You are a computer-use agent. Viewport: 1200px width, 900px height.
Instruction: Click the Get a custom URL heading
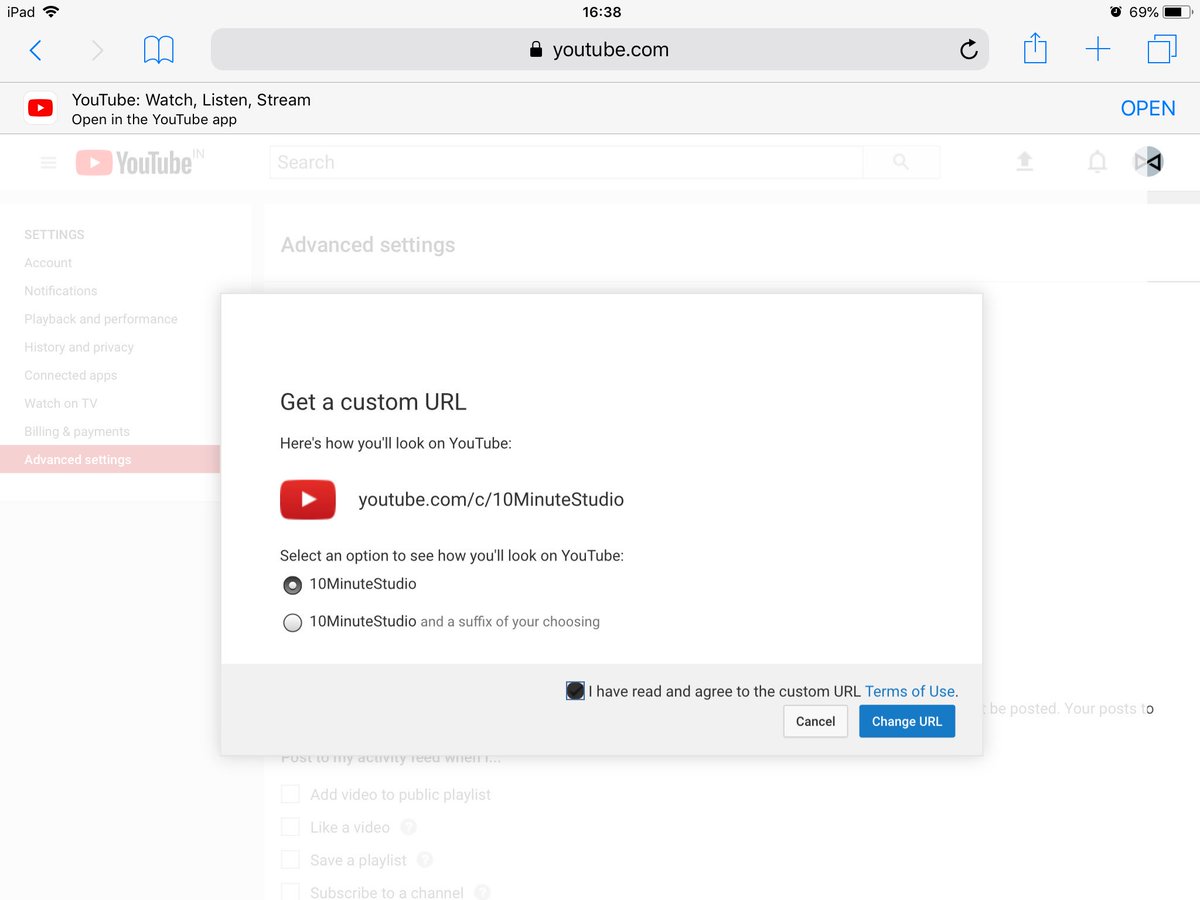(x=373, y=402)
